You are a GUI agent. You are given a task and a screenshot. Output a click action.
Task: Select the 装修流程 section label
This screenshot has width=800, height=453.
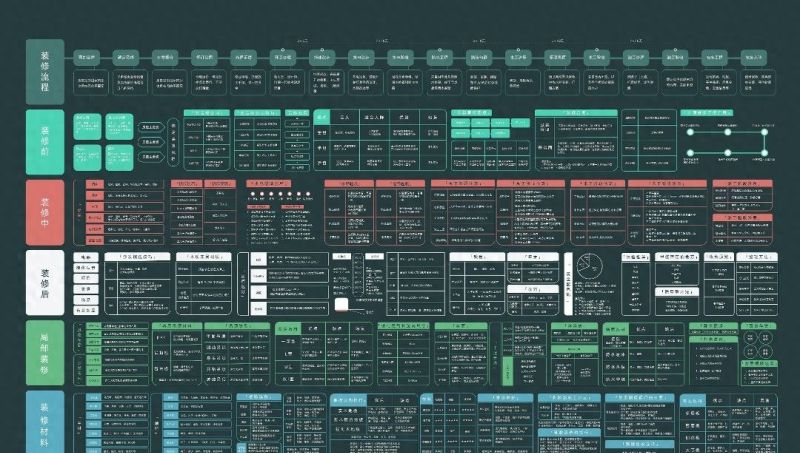[45, 71]
